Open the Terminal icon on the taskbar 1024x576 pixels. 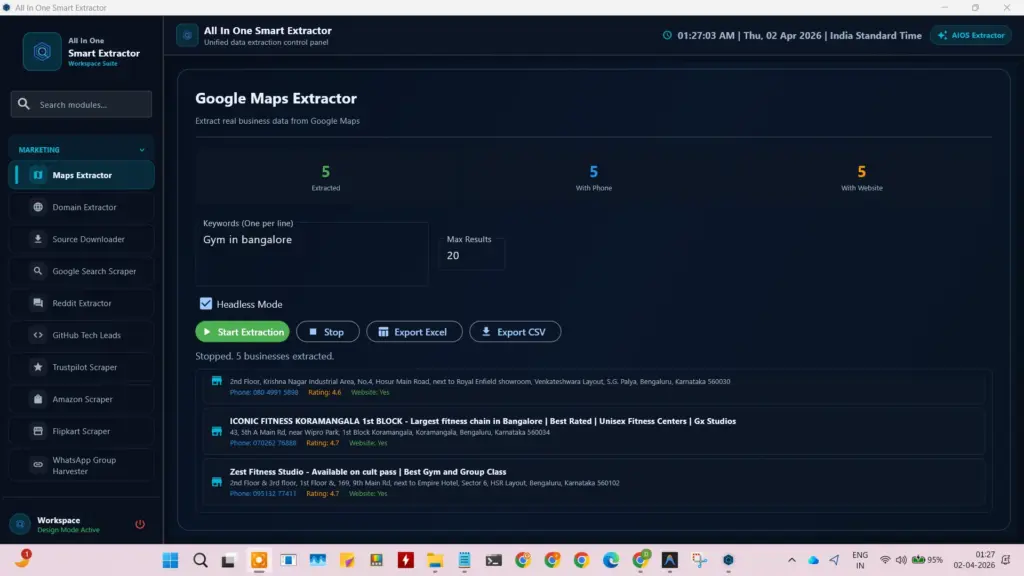coord(494,560)
